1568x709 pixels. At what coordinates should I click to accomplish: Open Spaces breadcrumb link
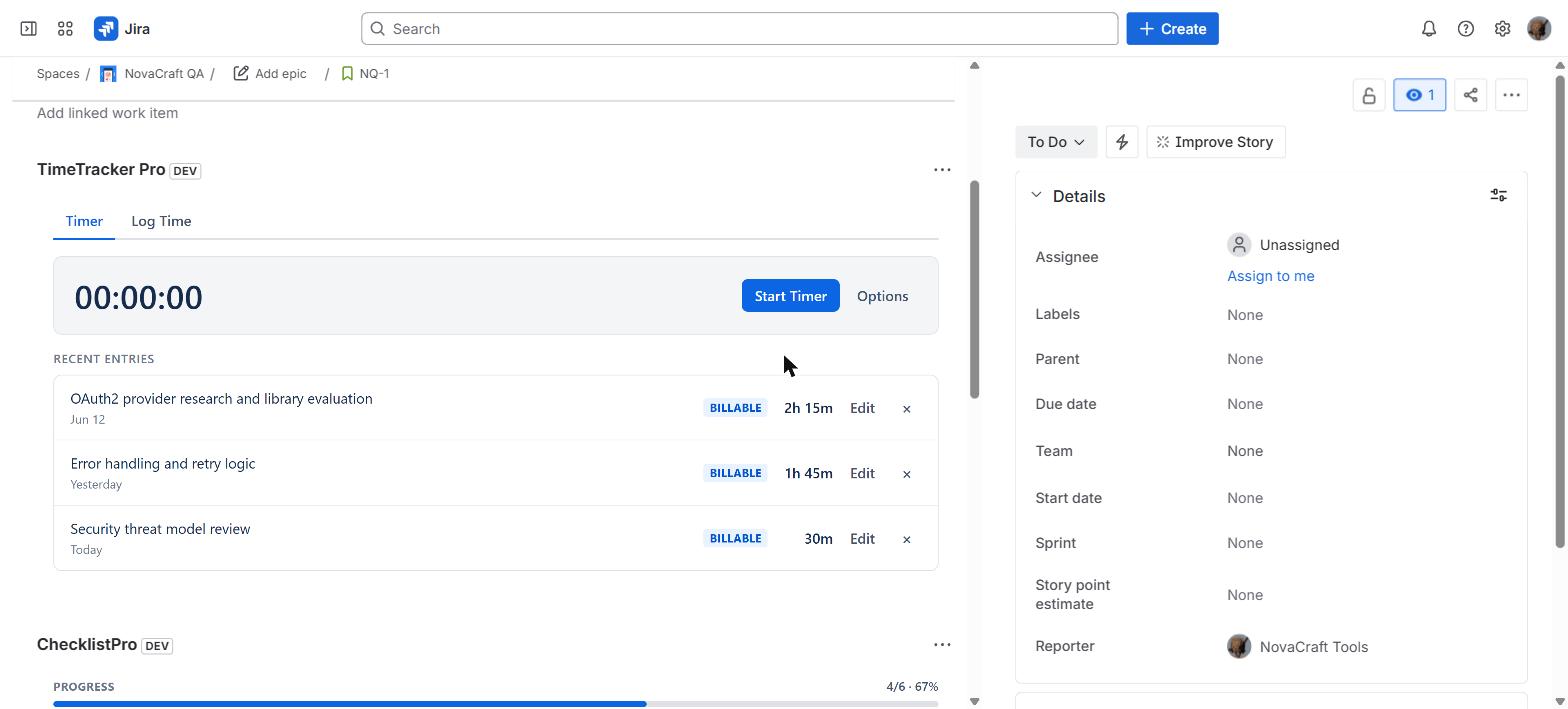[x=58, y=73]
